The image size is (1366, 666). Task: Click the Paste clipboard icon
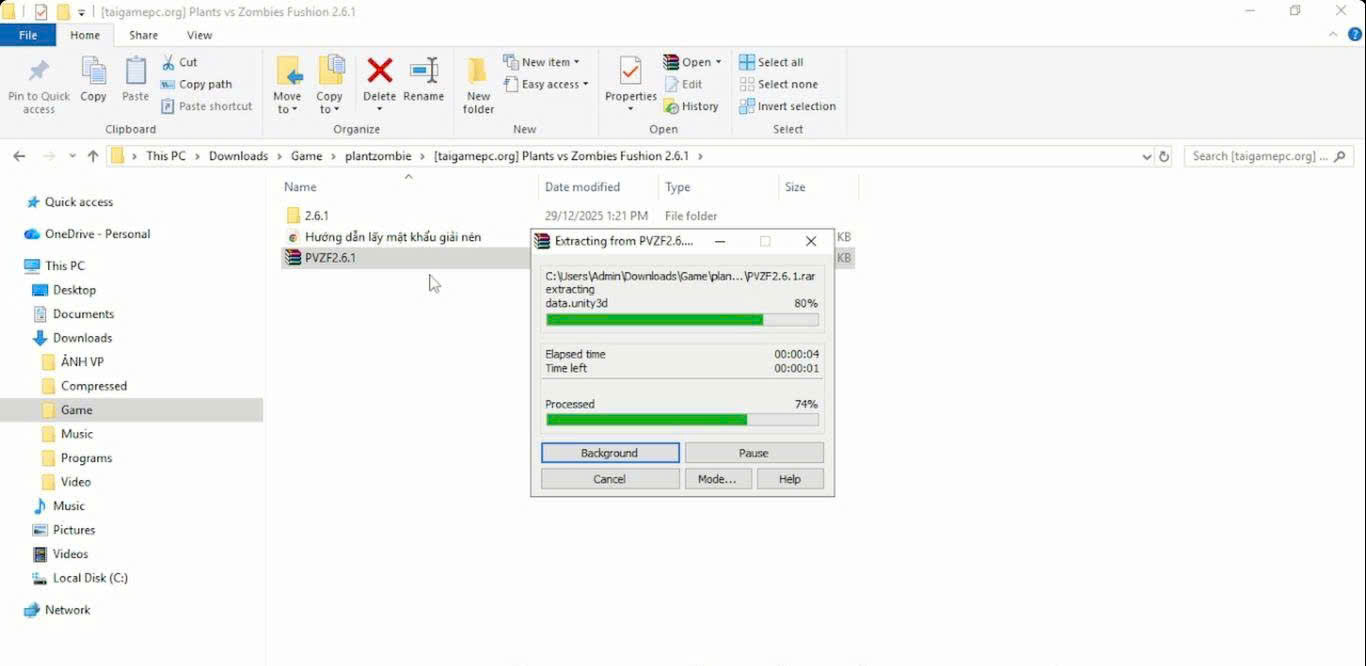point(135,71)
